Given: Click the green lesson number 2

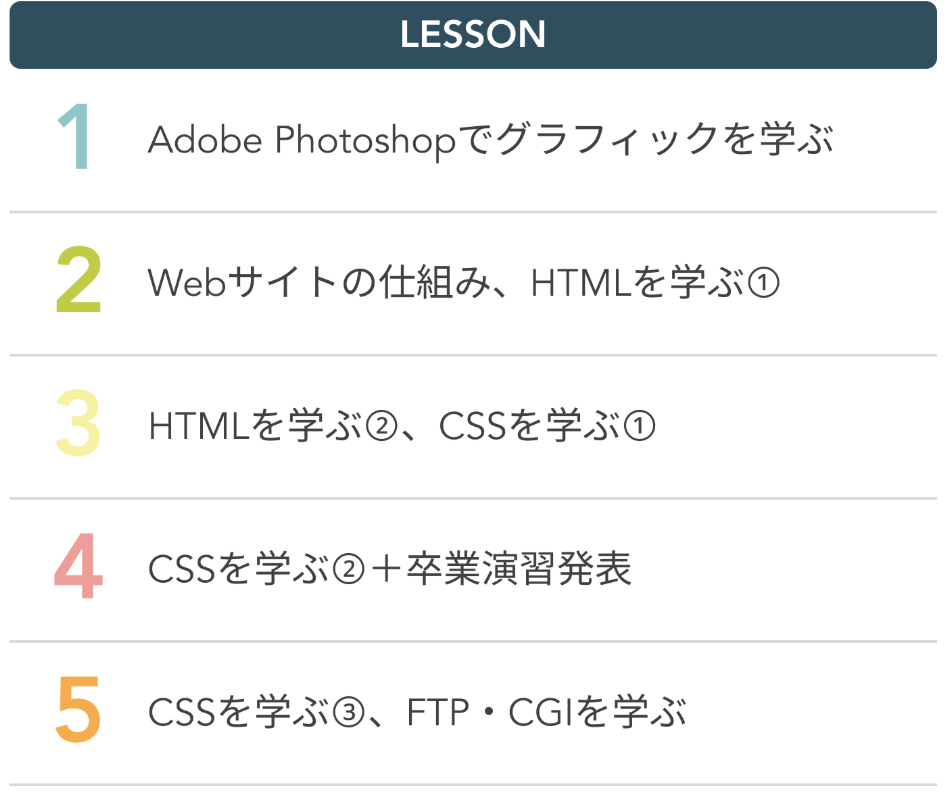Looking at the screenshot, I should 78,279.
